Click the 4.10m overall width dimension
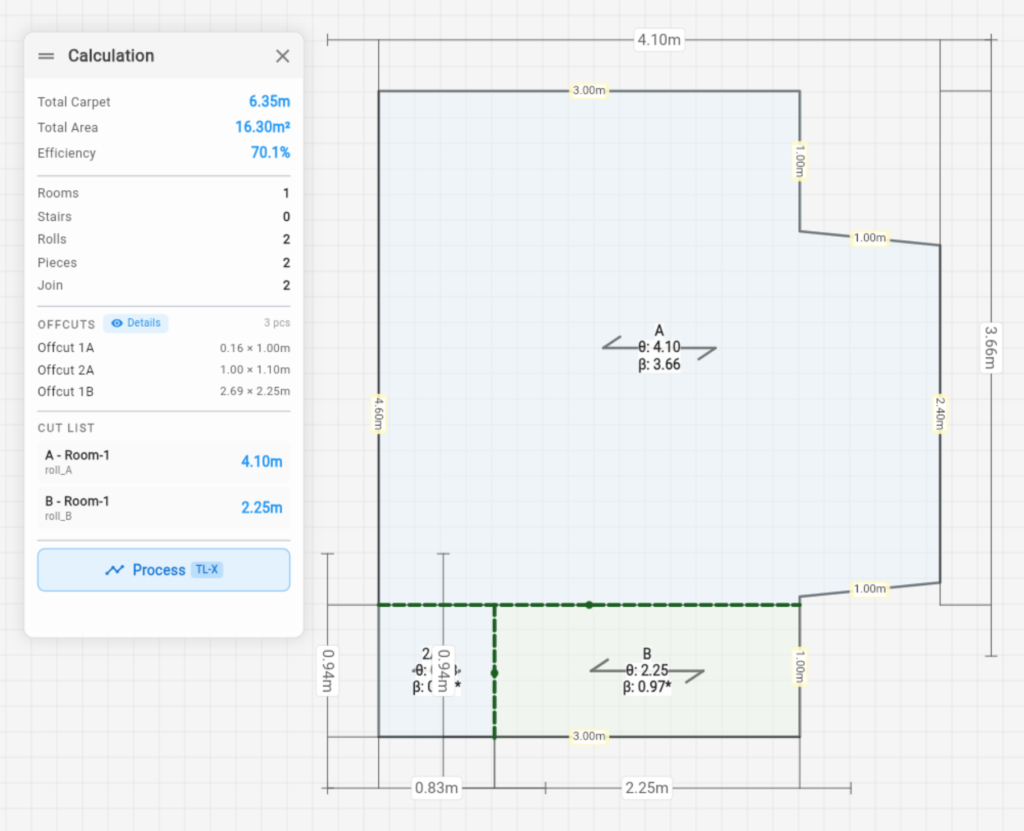 coord(659,40)
